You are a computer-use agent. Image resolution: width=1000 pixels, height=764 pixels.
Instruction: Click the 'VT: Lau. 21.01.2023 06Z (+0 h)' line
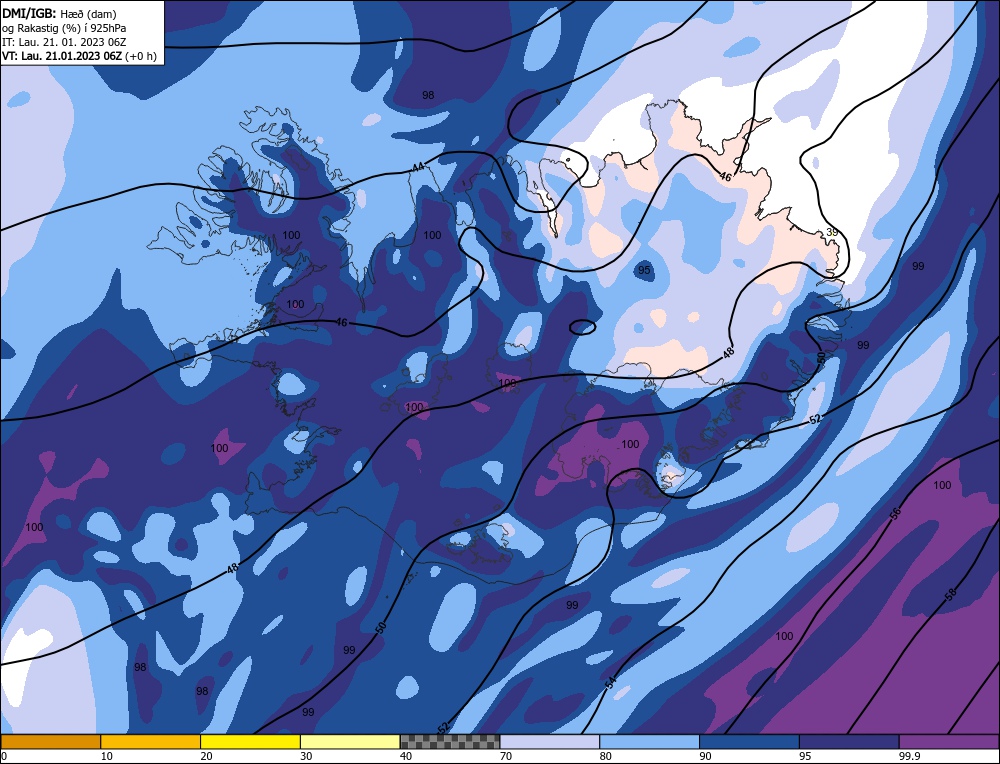[79, 55]
